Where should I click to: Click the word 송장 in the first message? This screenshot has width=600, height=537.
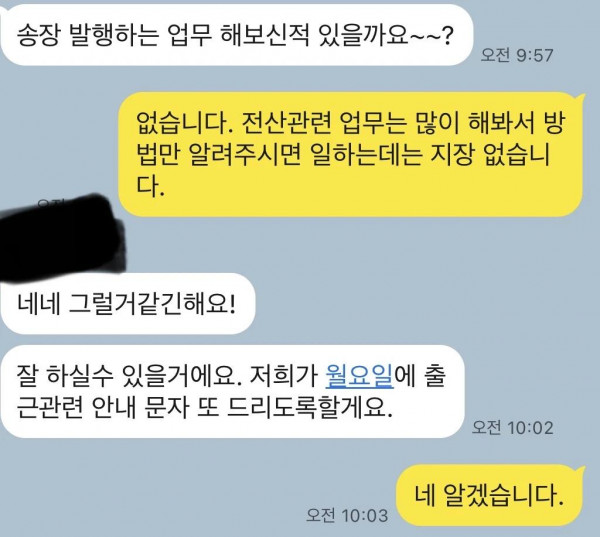tap(38, 35)
